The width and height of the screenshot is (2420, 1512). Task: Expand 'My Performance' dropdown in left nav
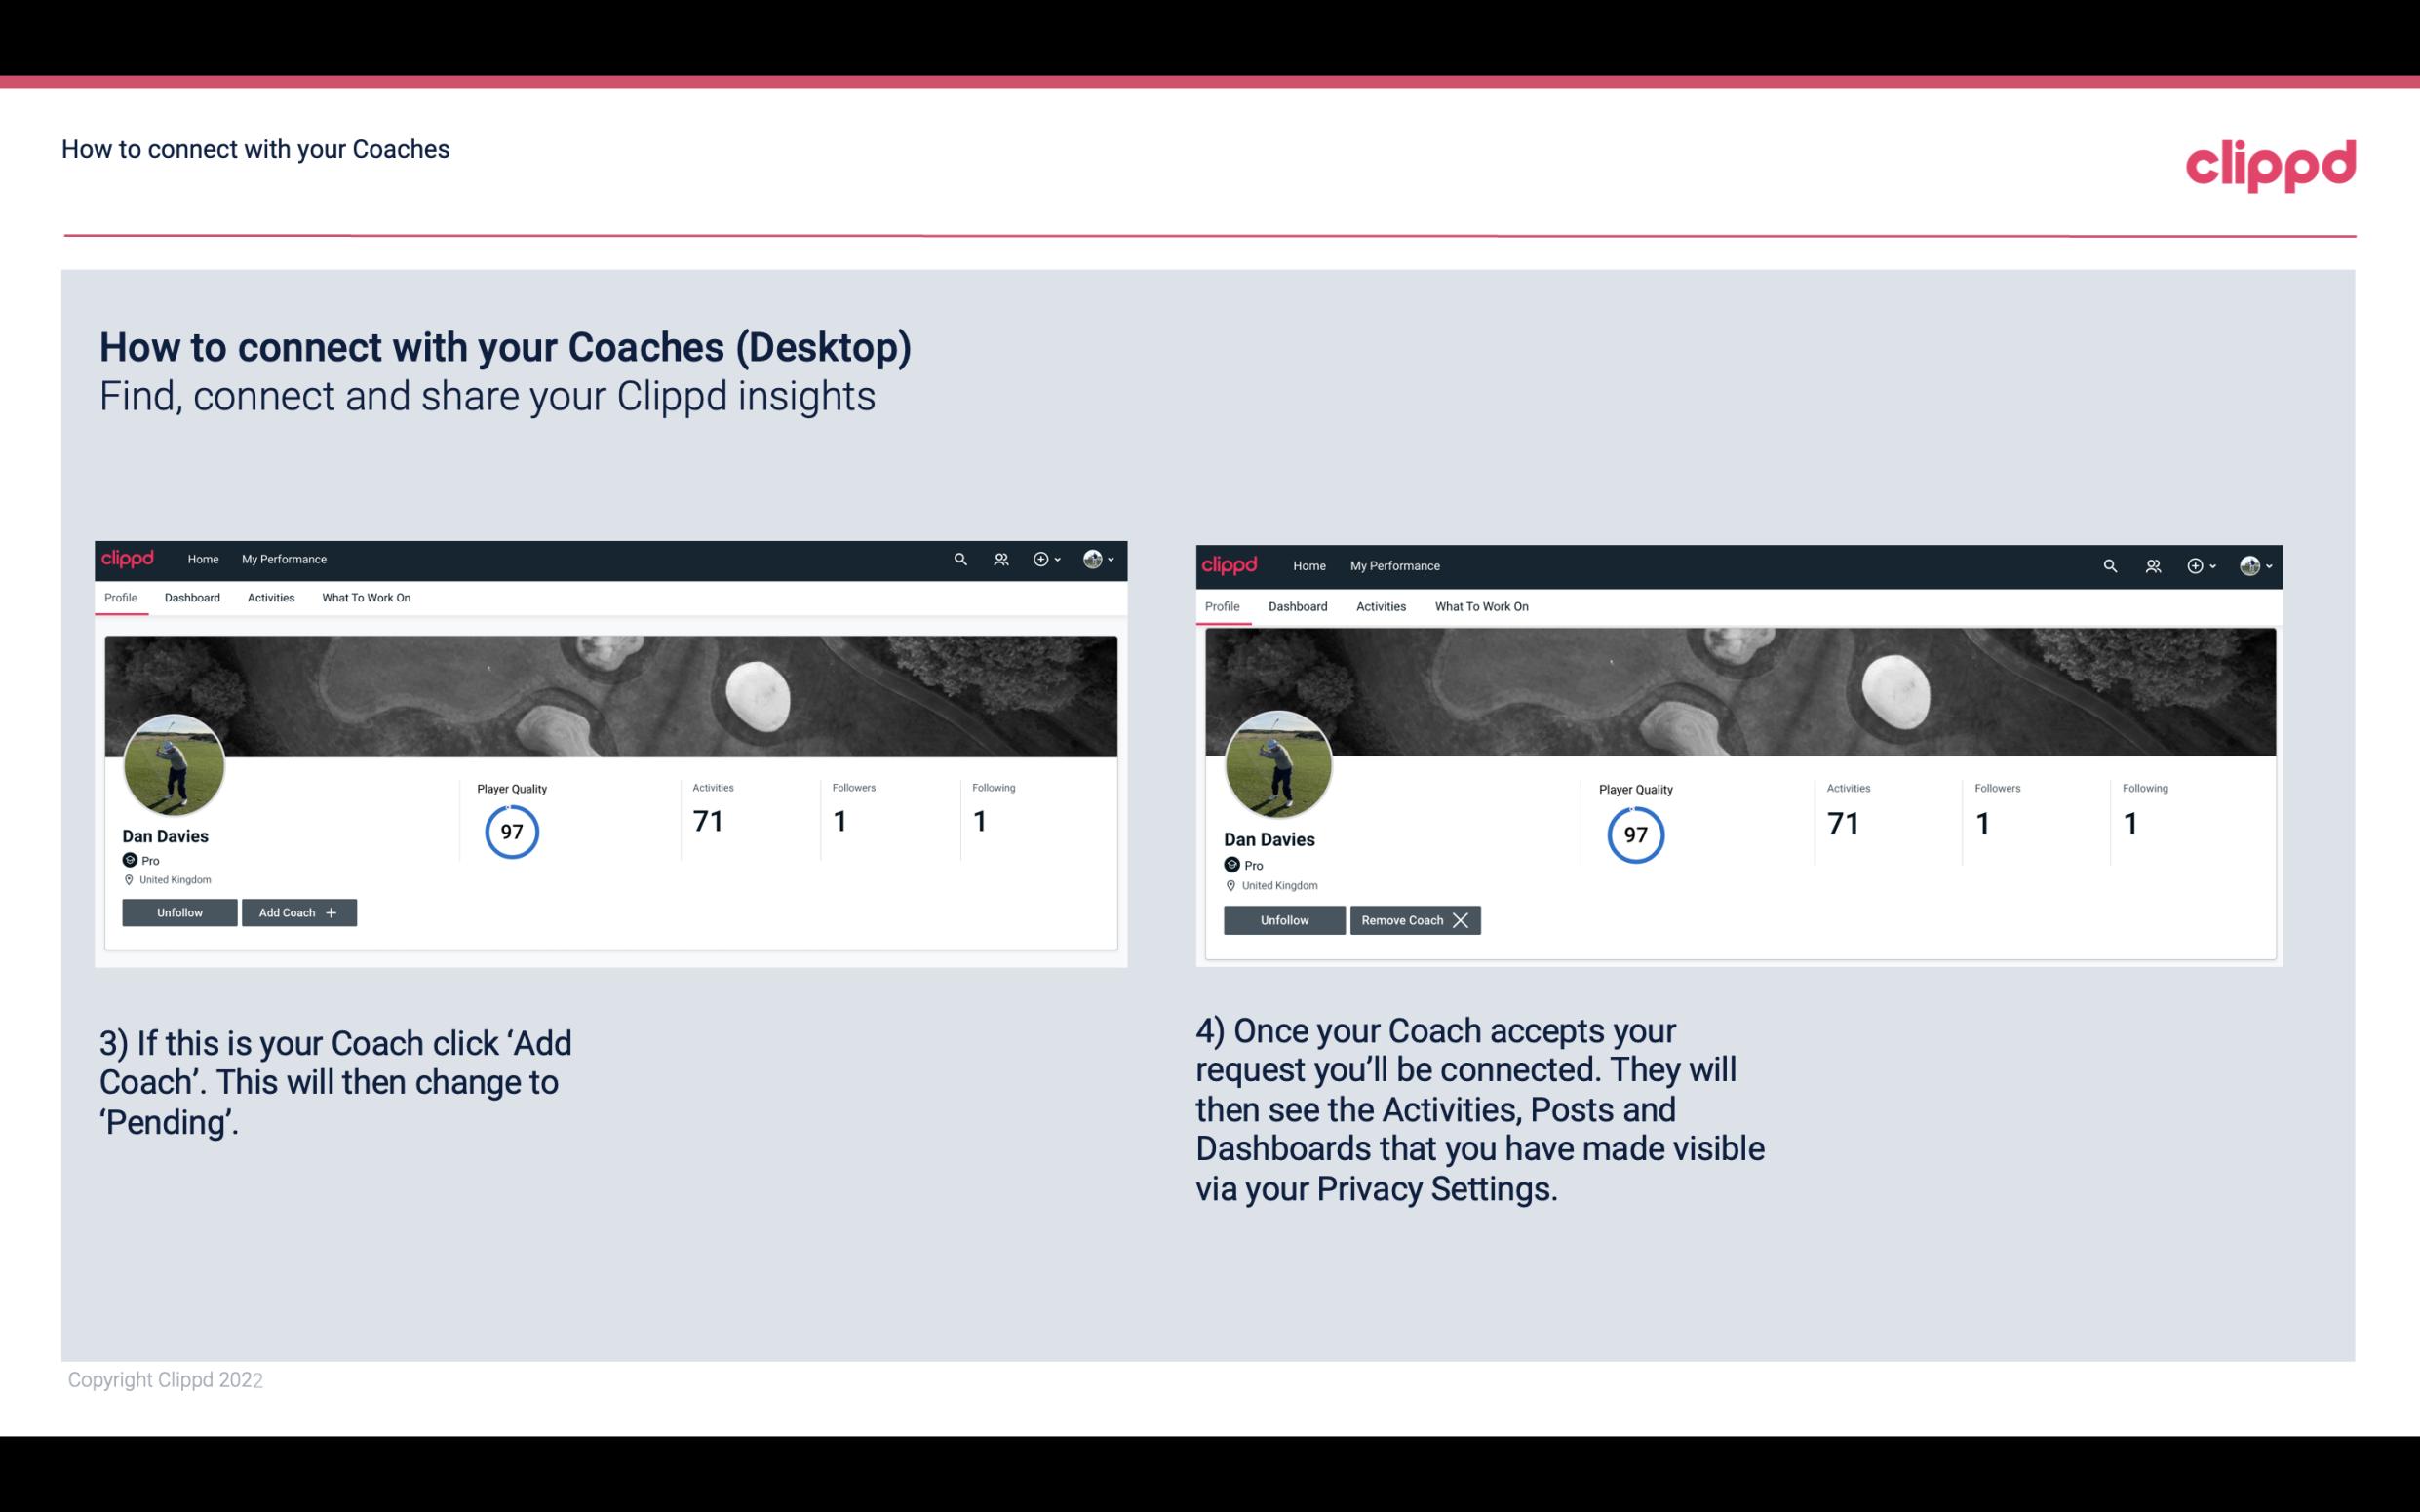(x=284, y=560)
